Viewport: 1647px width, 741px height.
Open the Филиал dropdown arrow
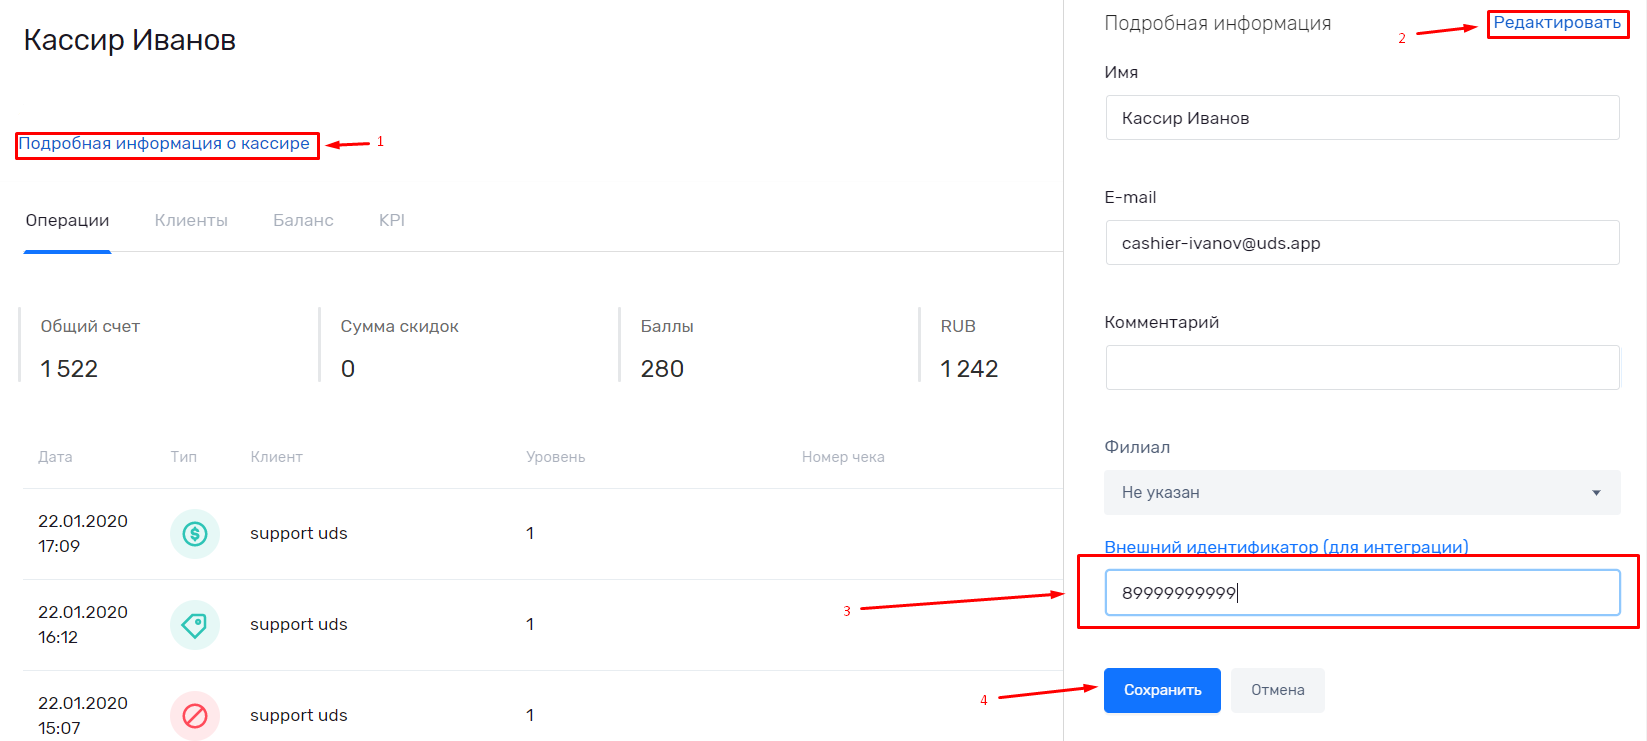pos(1596,493)
